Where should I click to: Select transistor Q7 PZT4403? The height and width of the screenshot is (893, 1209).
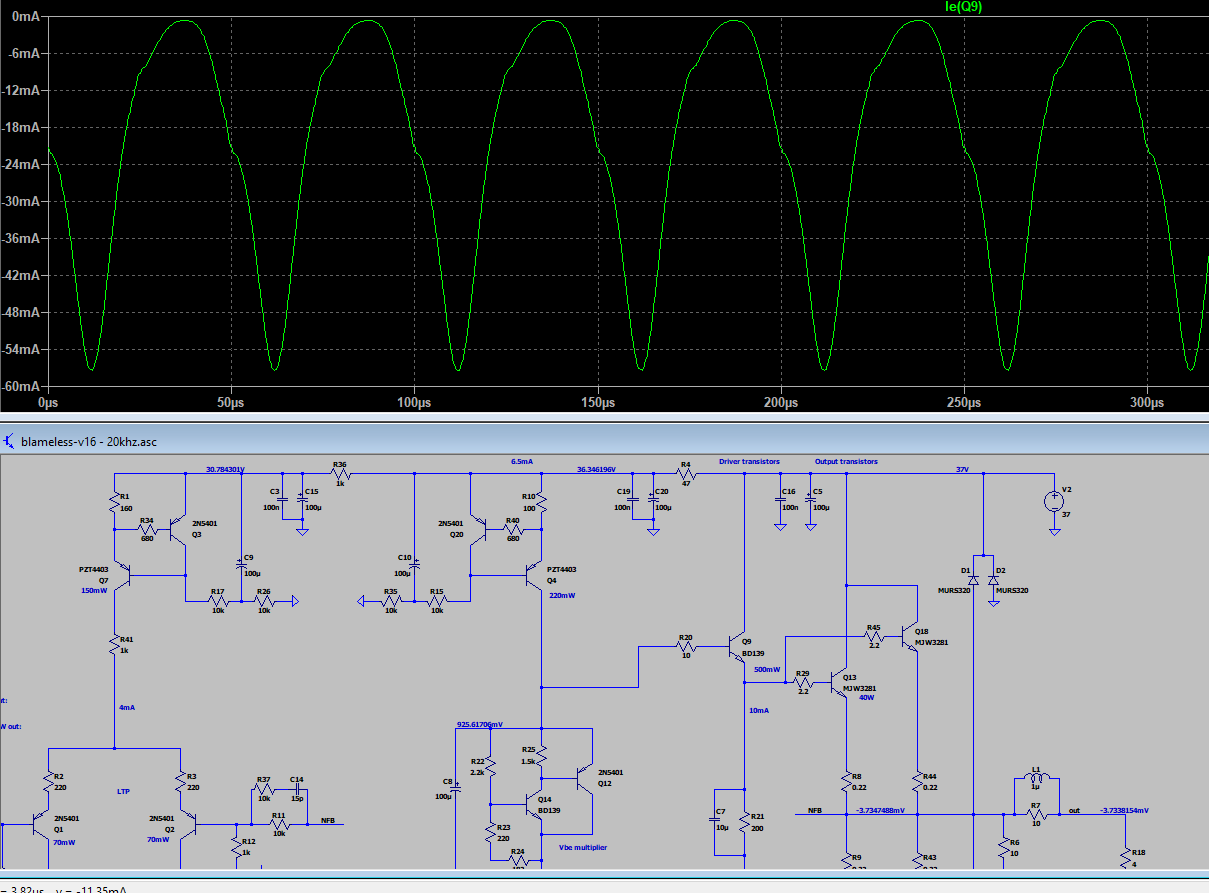tap(122, 573)
